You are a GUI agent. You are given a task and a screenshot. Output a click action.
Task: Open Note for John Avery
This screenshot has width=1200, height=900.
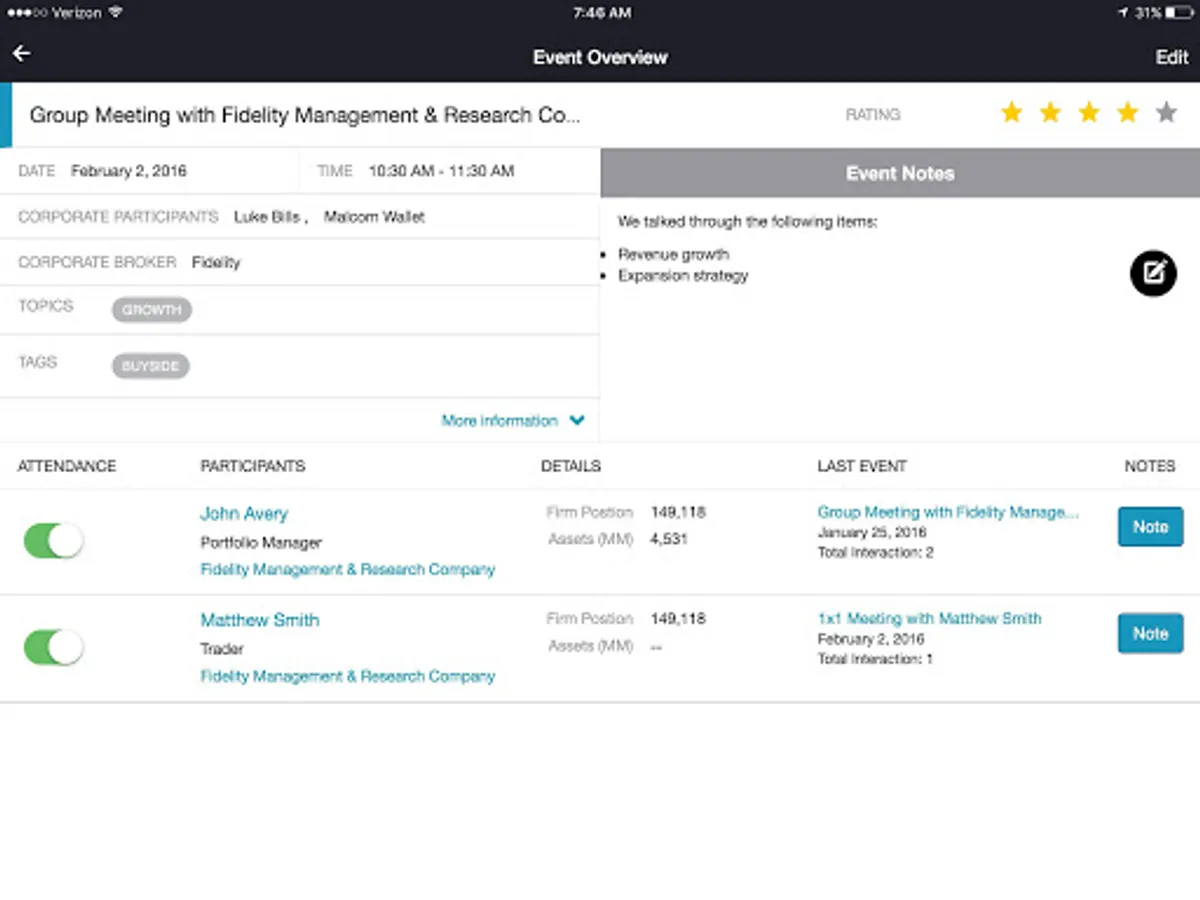point(1150,527)
